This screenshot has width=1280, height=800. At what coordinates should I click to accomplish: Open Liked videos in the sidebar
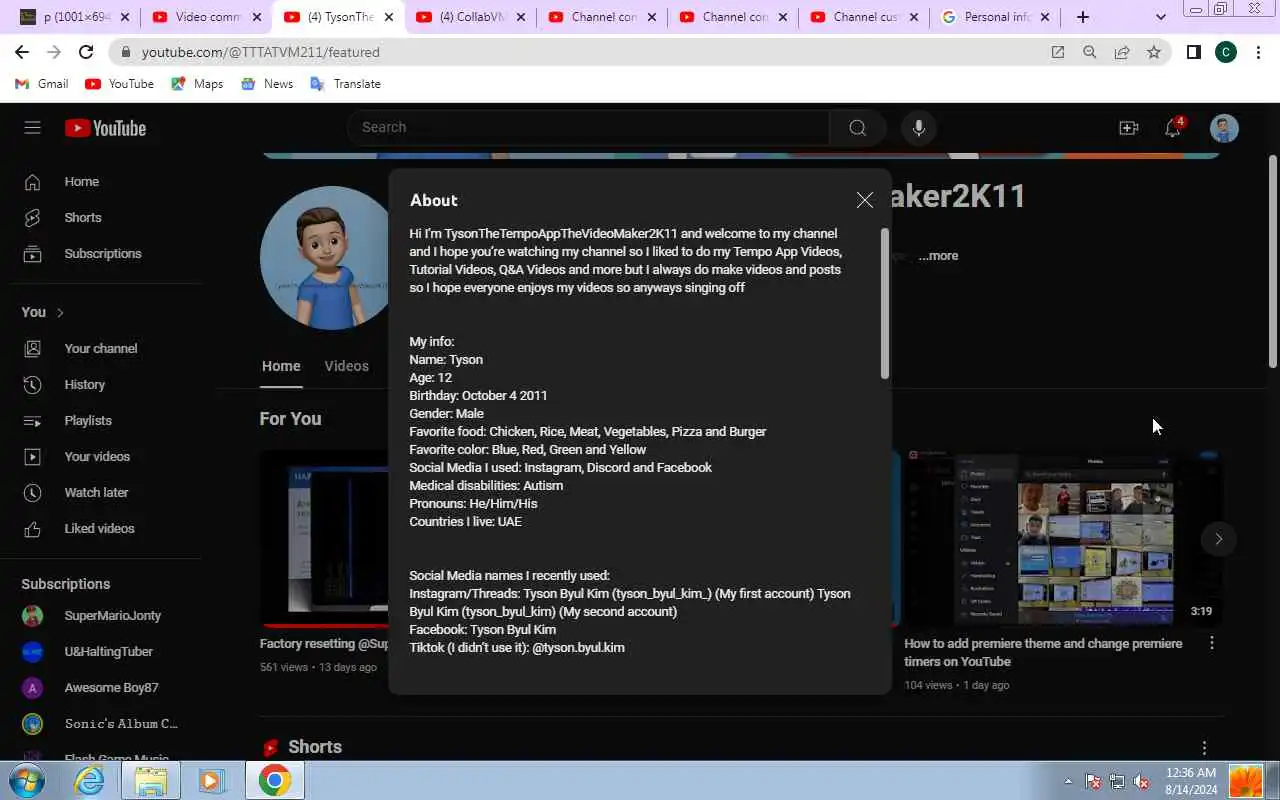pyautogui.click(x=100, y=529)
